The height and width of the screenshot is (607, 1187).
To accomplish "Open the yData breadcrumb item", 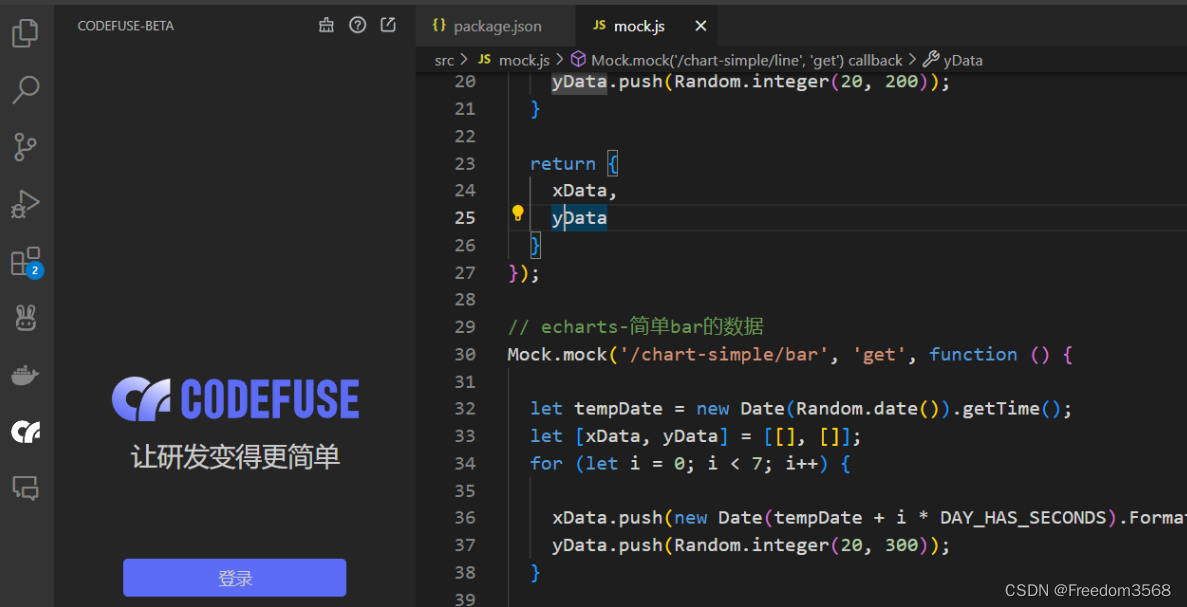I will tap(954, 60).
